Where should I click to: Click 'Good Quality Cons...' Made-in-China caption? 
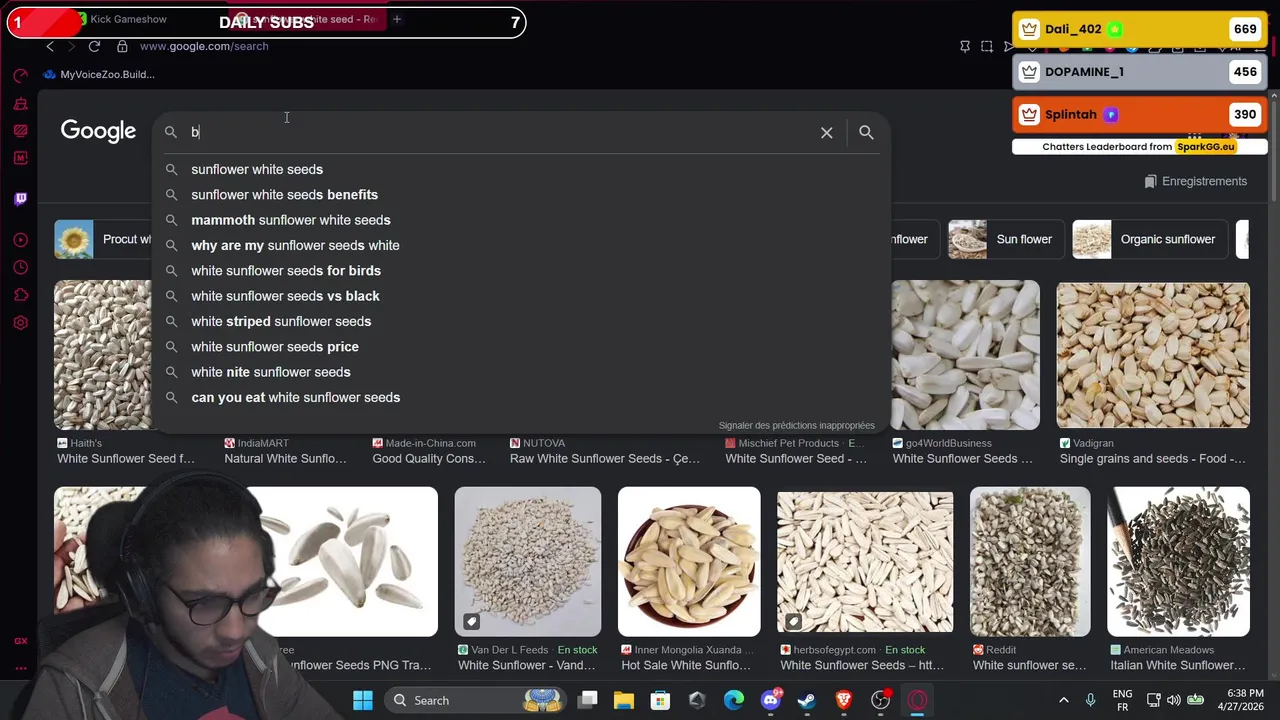pos(429,459)
